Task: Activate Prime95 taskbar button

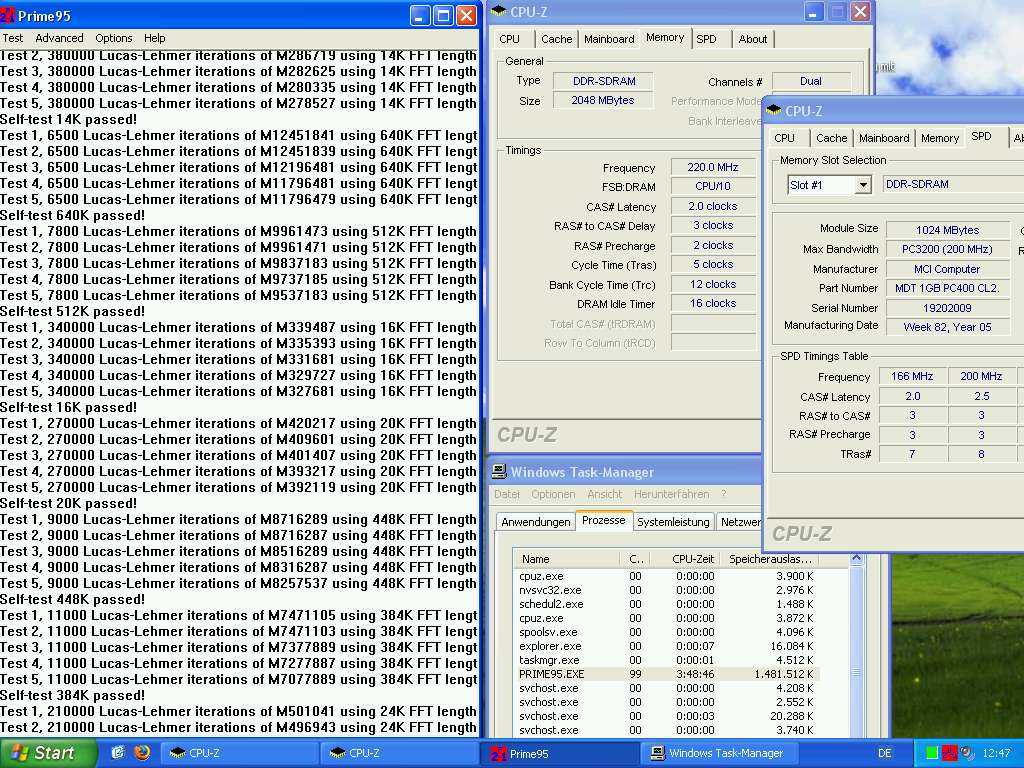Action: point(559,754)
